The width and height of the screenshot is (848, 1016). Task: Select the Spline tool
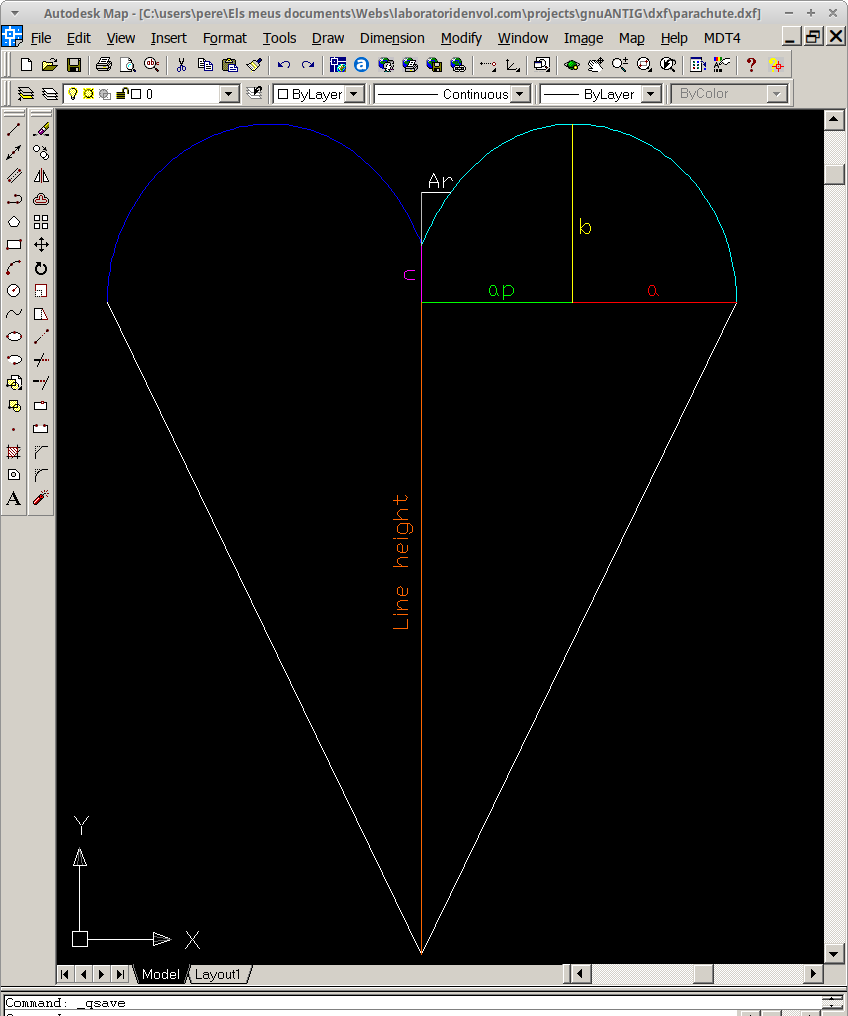(14, 314)
